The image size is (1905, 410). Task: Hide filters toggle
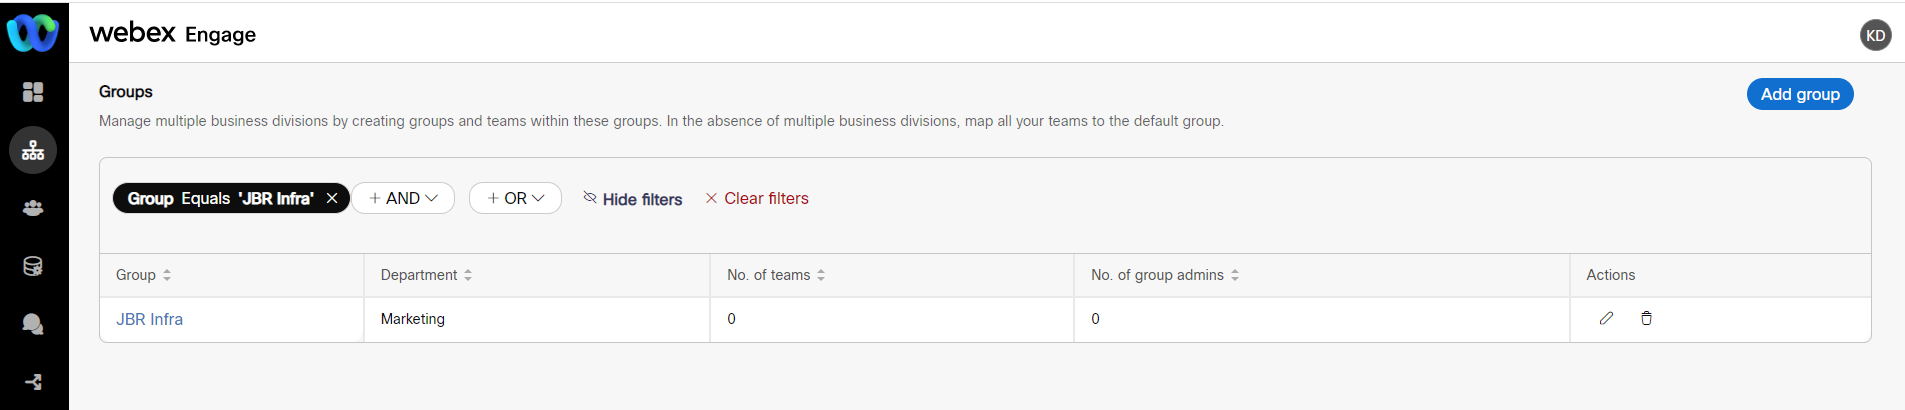click(x=632, y=199)
